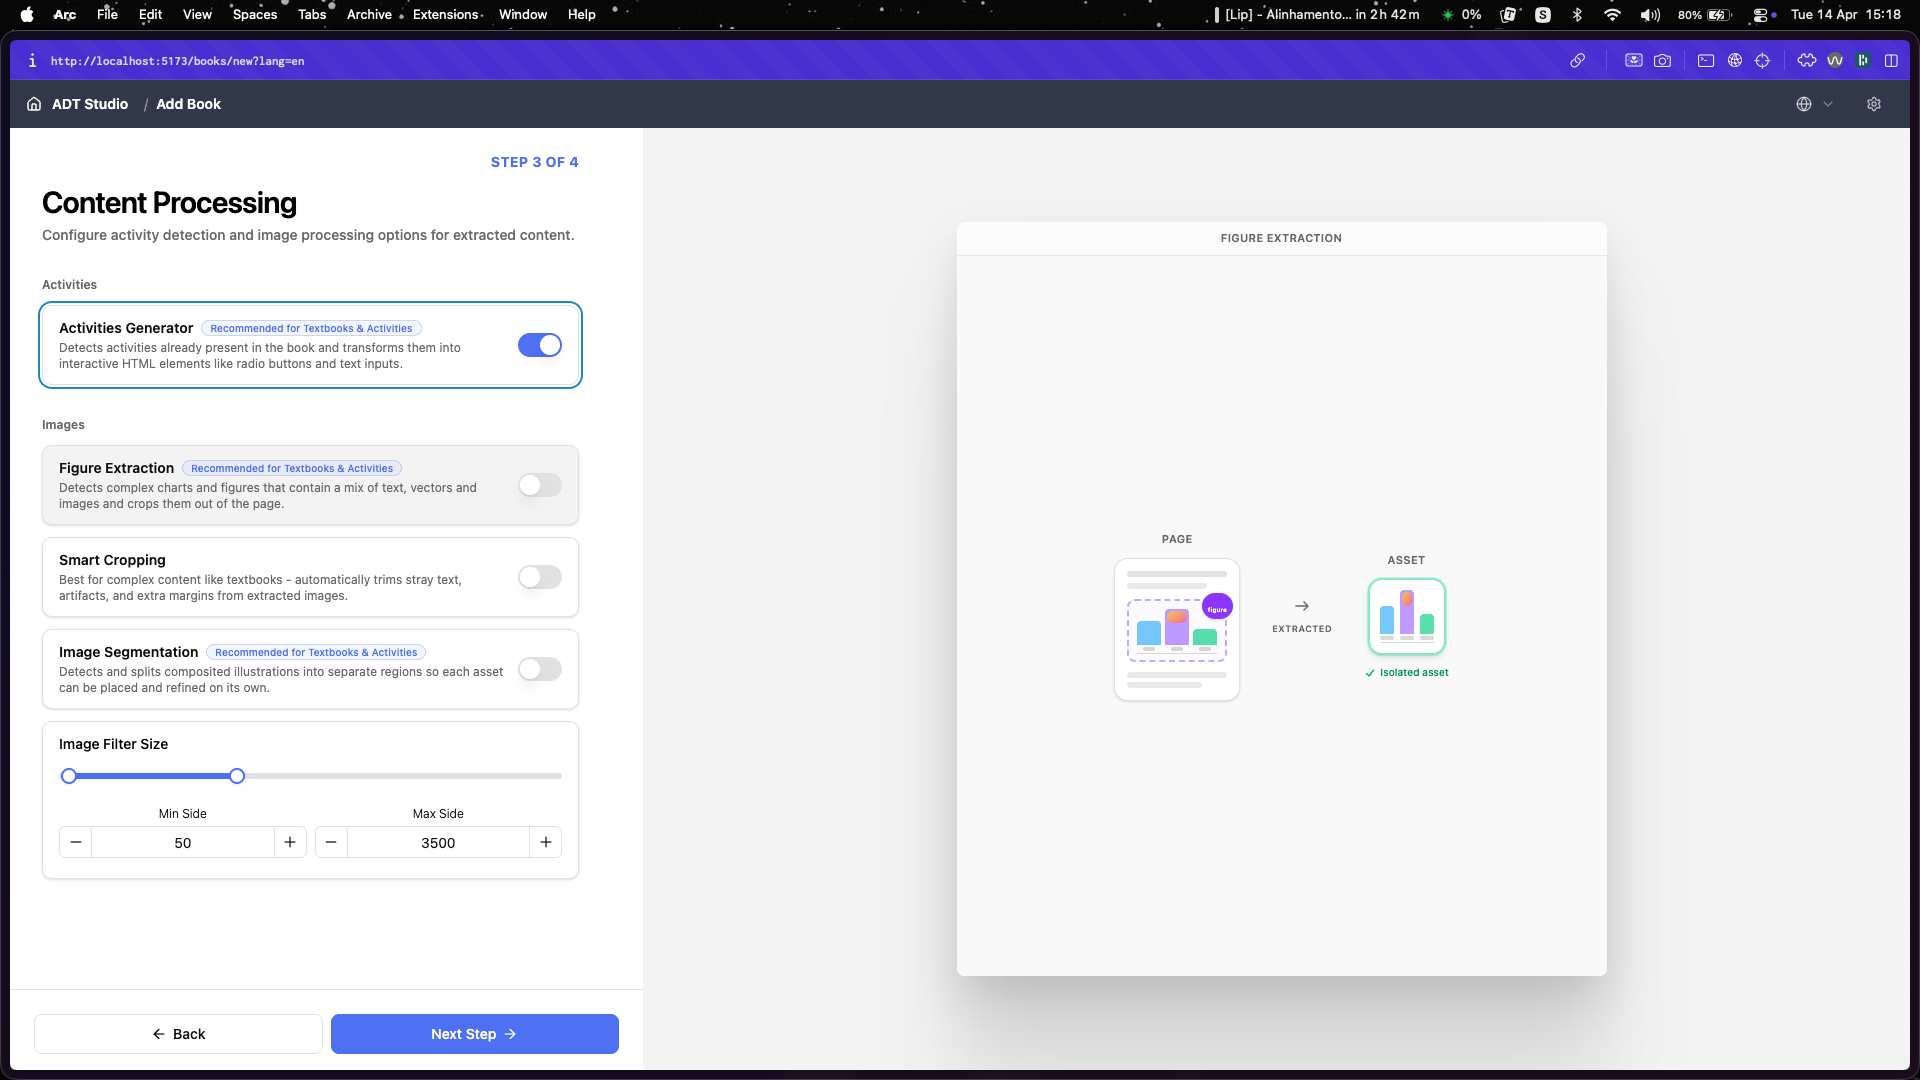
Task: Click the maximum slider handle of Image Filter Size
Action: [237, 776]
